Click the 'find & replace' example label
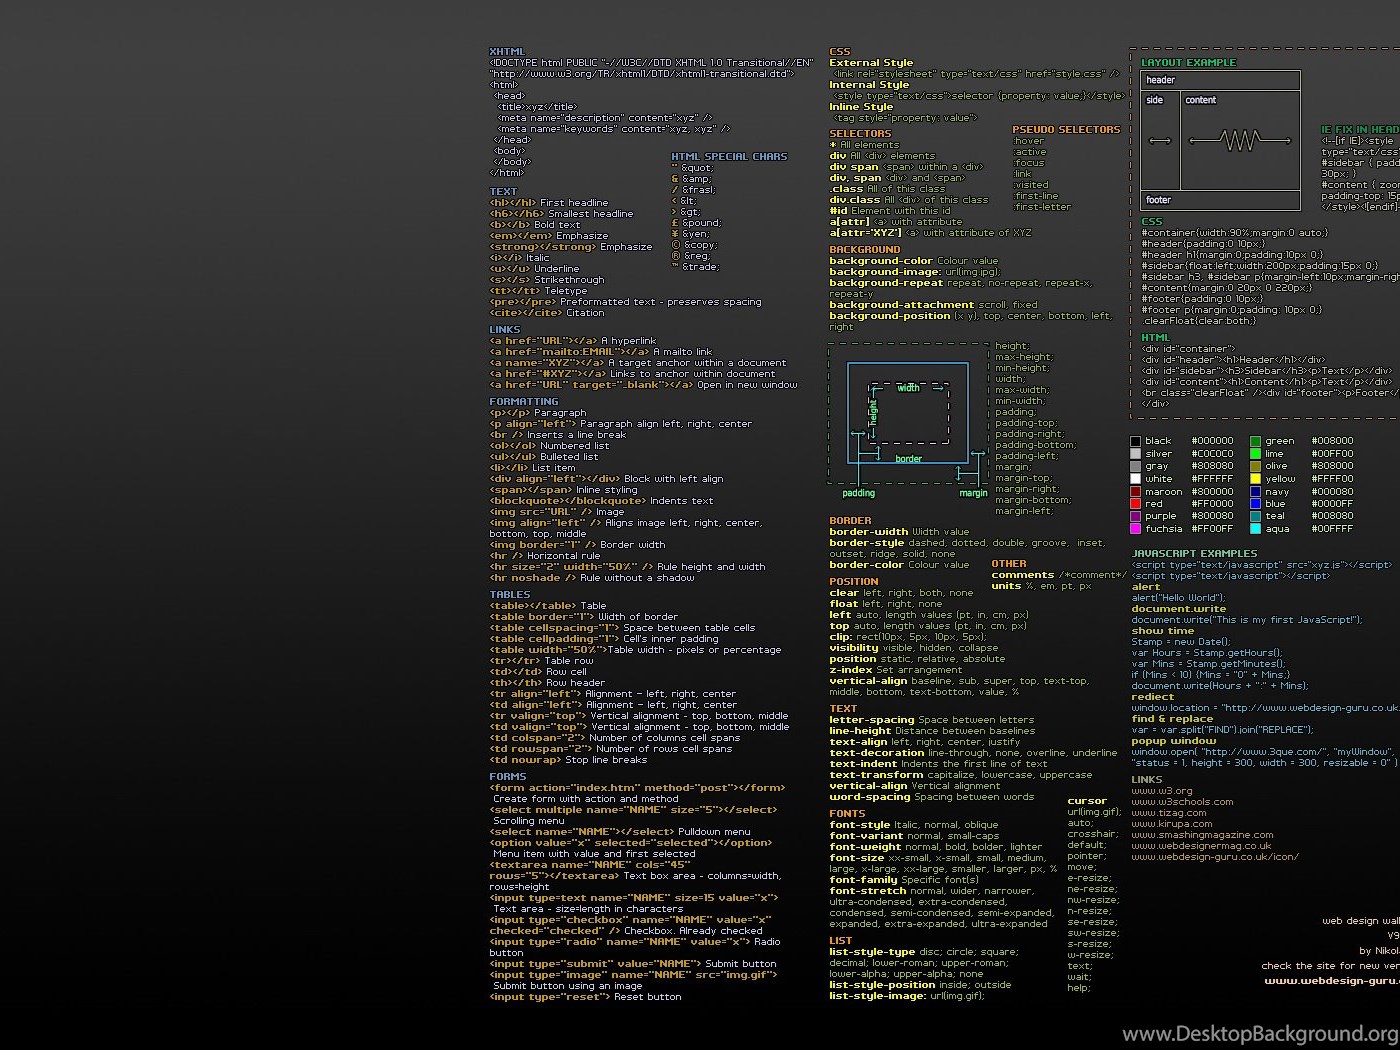Image resolution: width=1400 pixels, height=1050 pixels. [x=1172, y=719]
